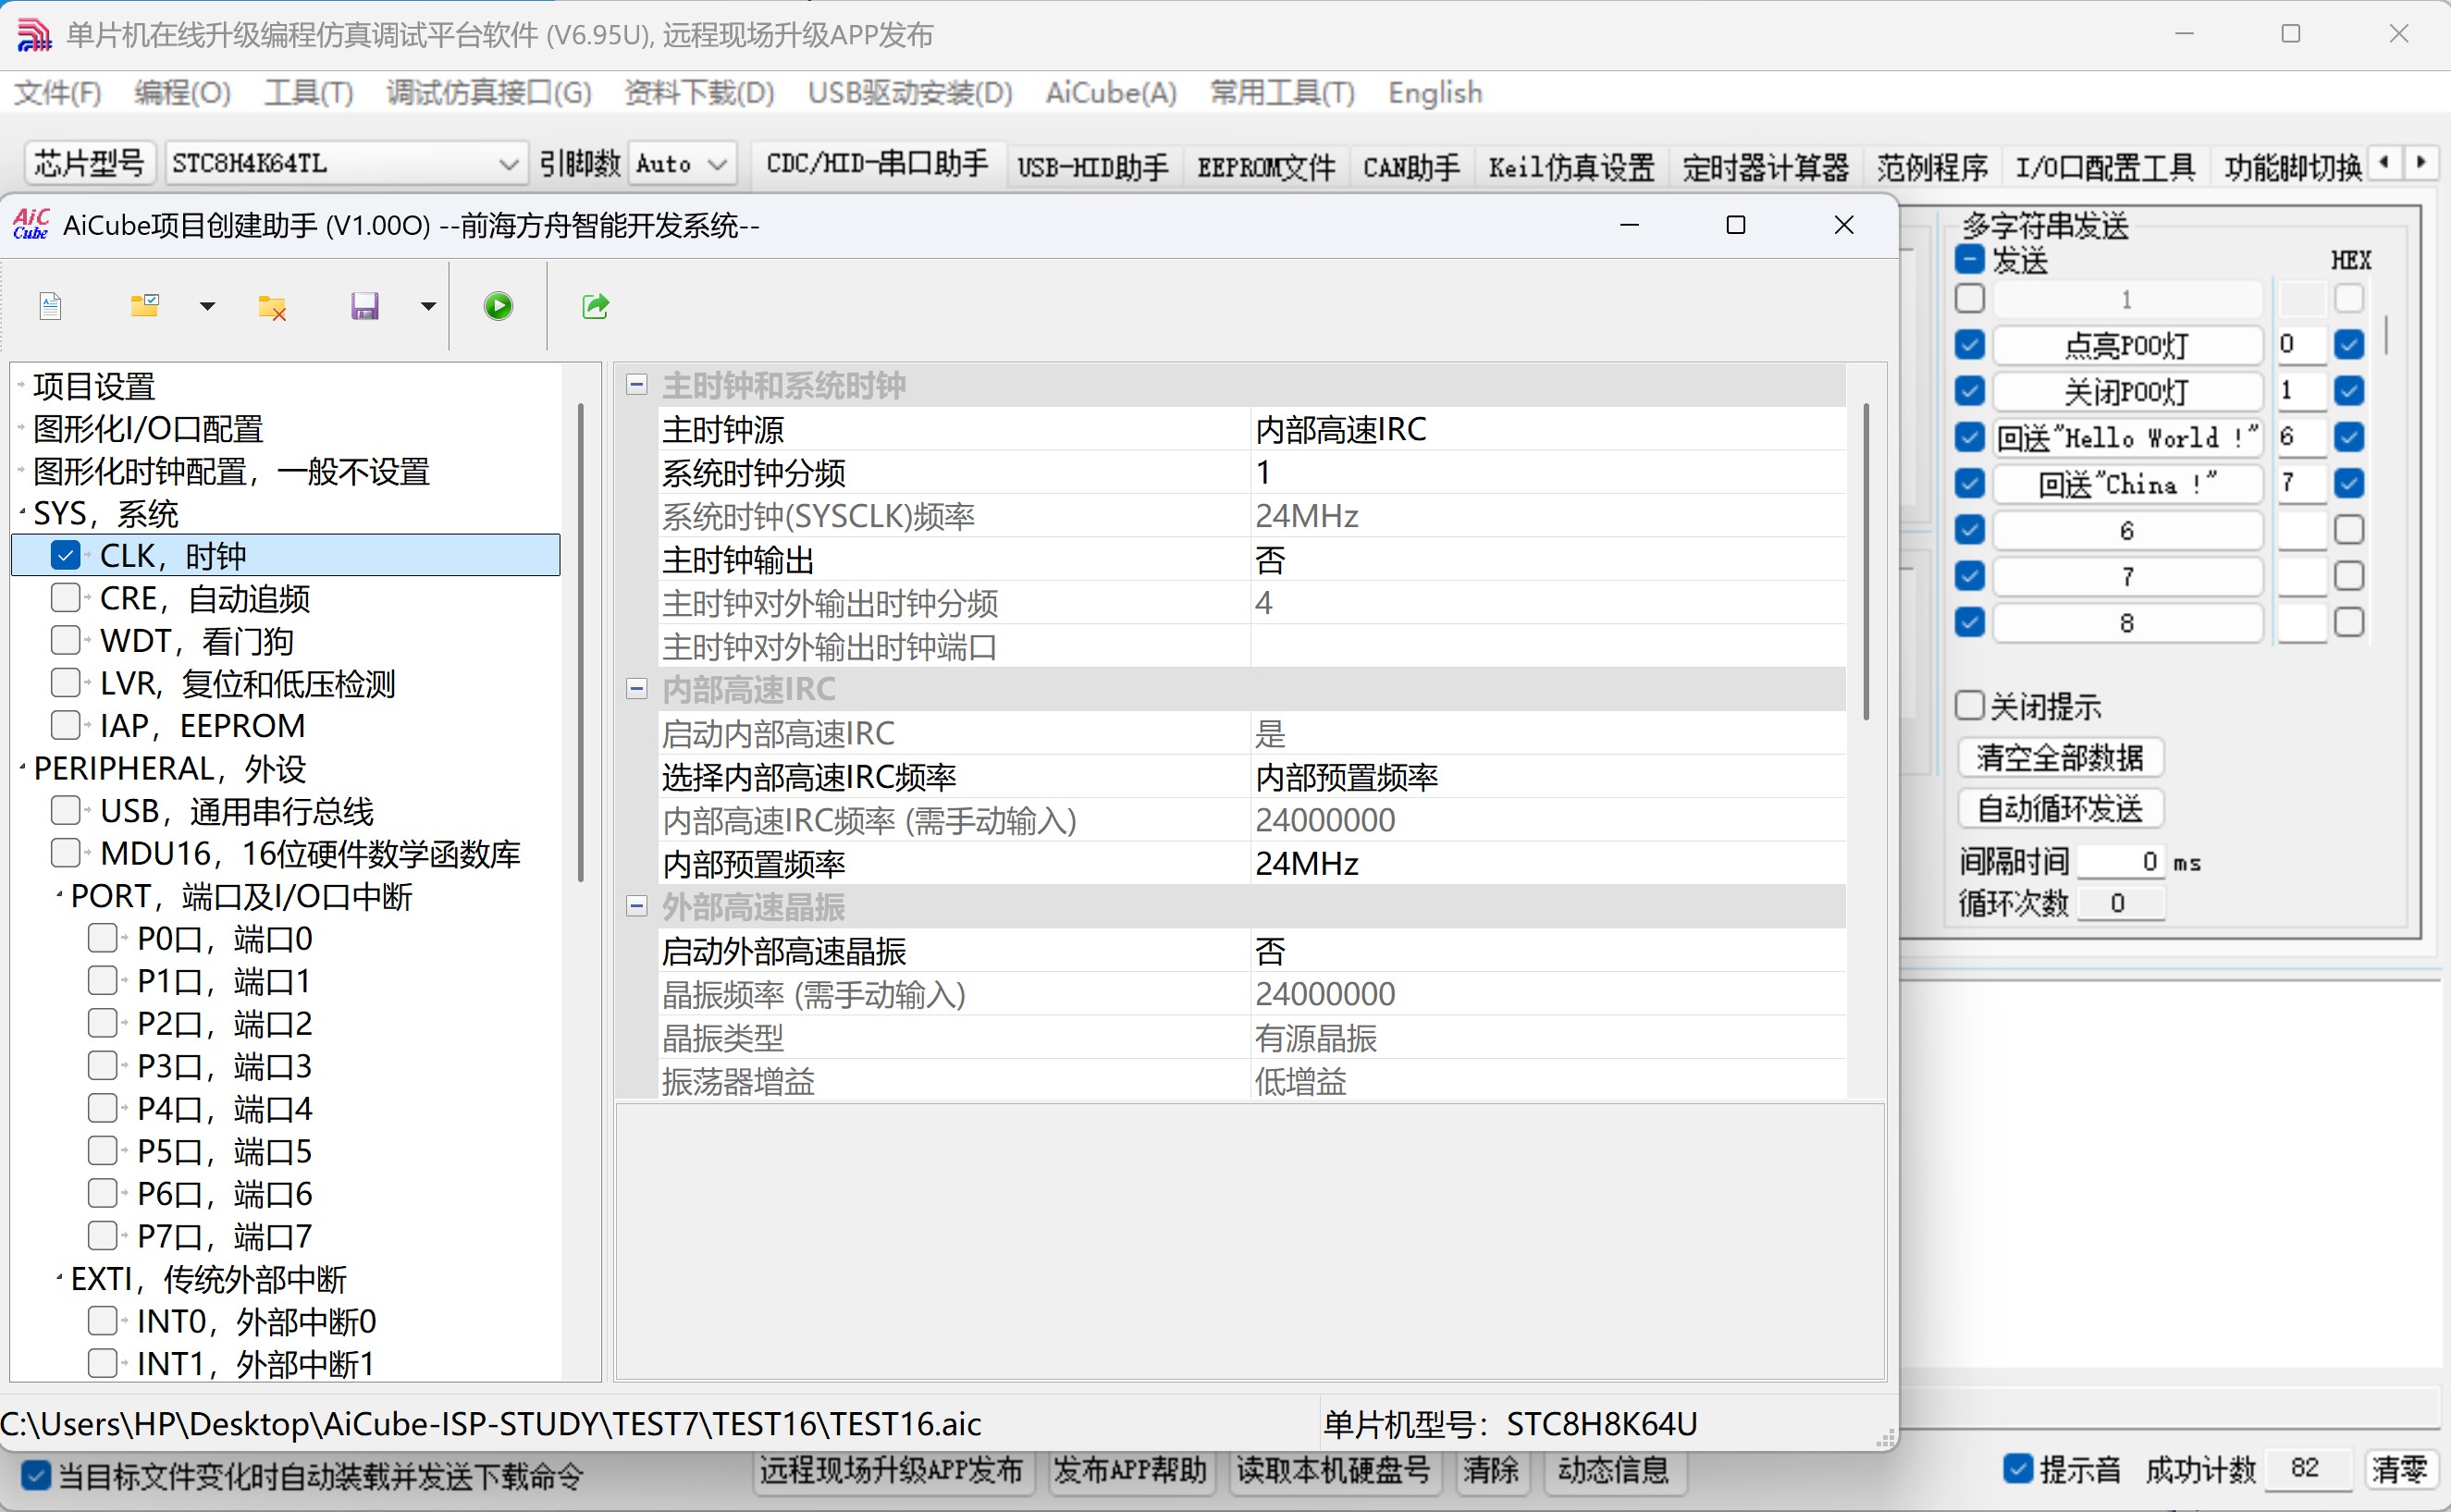The image size is (2451, 1512).
Task: Collapse the PERIPHERAL 外设 tree node
Action: coord(22,768)
